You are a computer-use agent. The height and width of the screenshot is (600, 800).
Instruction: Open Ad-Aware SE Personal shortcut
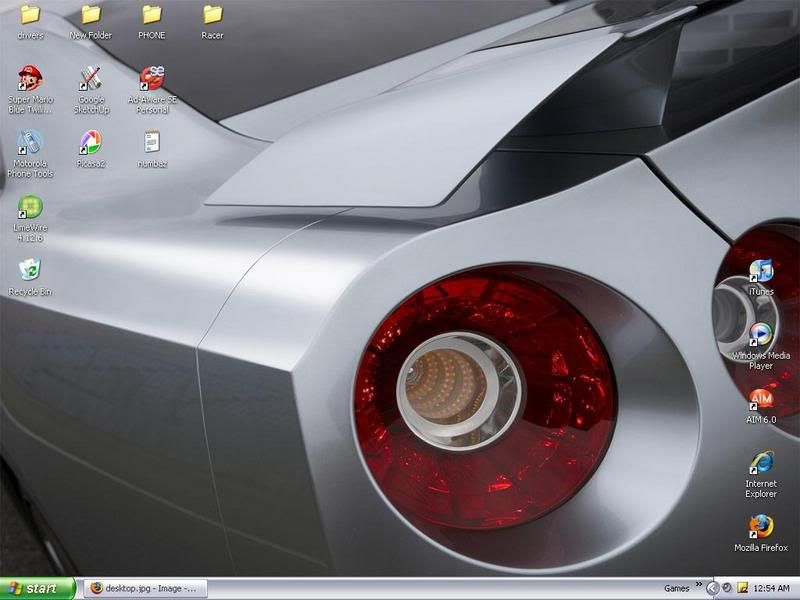[x=152, y=79]
